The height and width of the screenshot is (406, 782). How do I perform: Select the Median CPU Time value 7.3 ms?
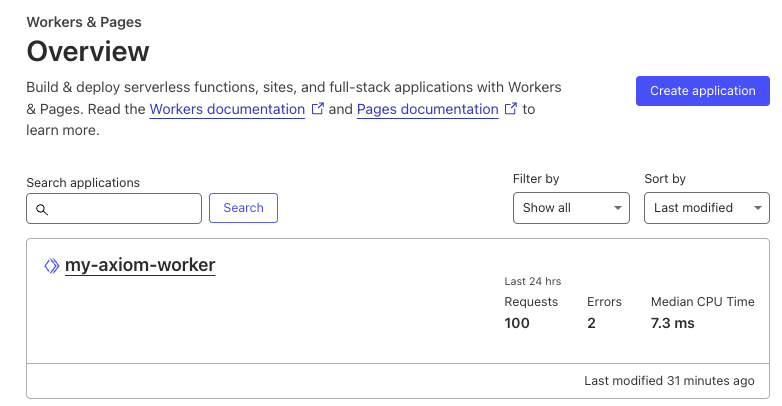pyautogui.click(x=672, y=323)
